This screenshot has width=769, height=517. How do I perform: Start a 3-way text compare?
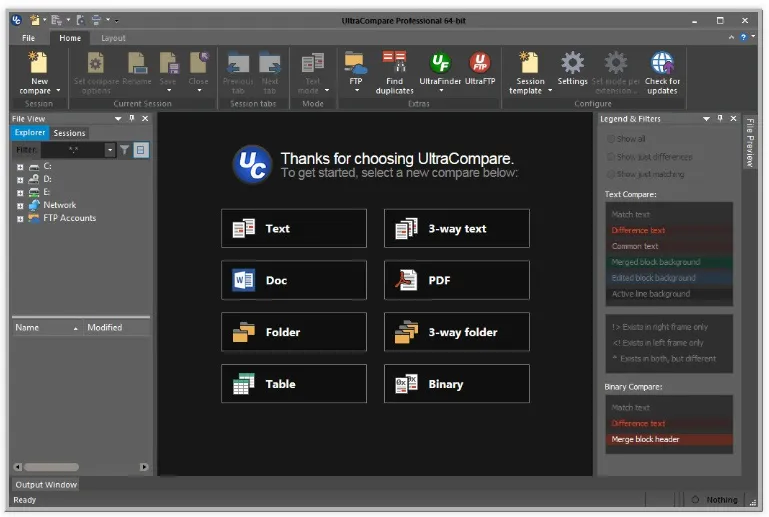(457, 229)
